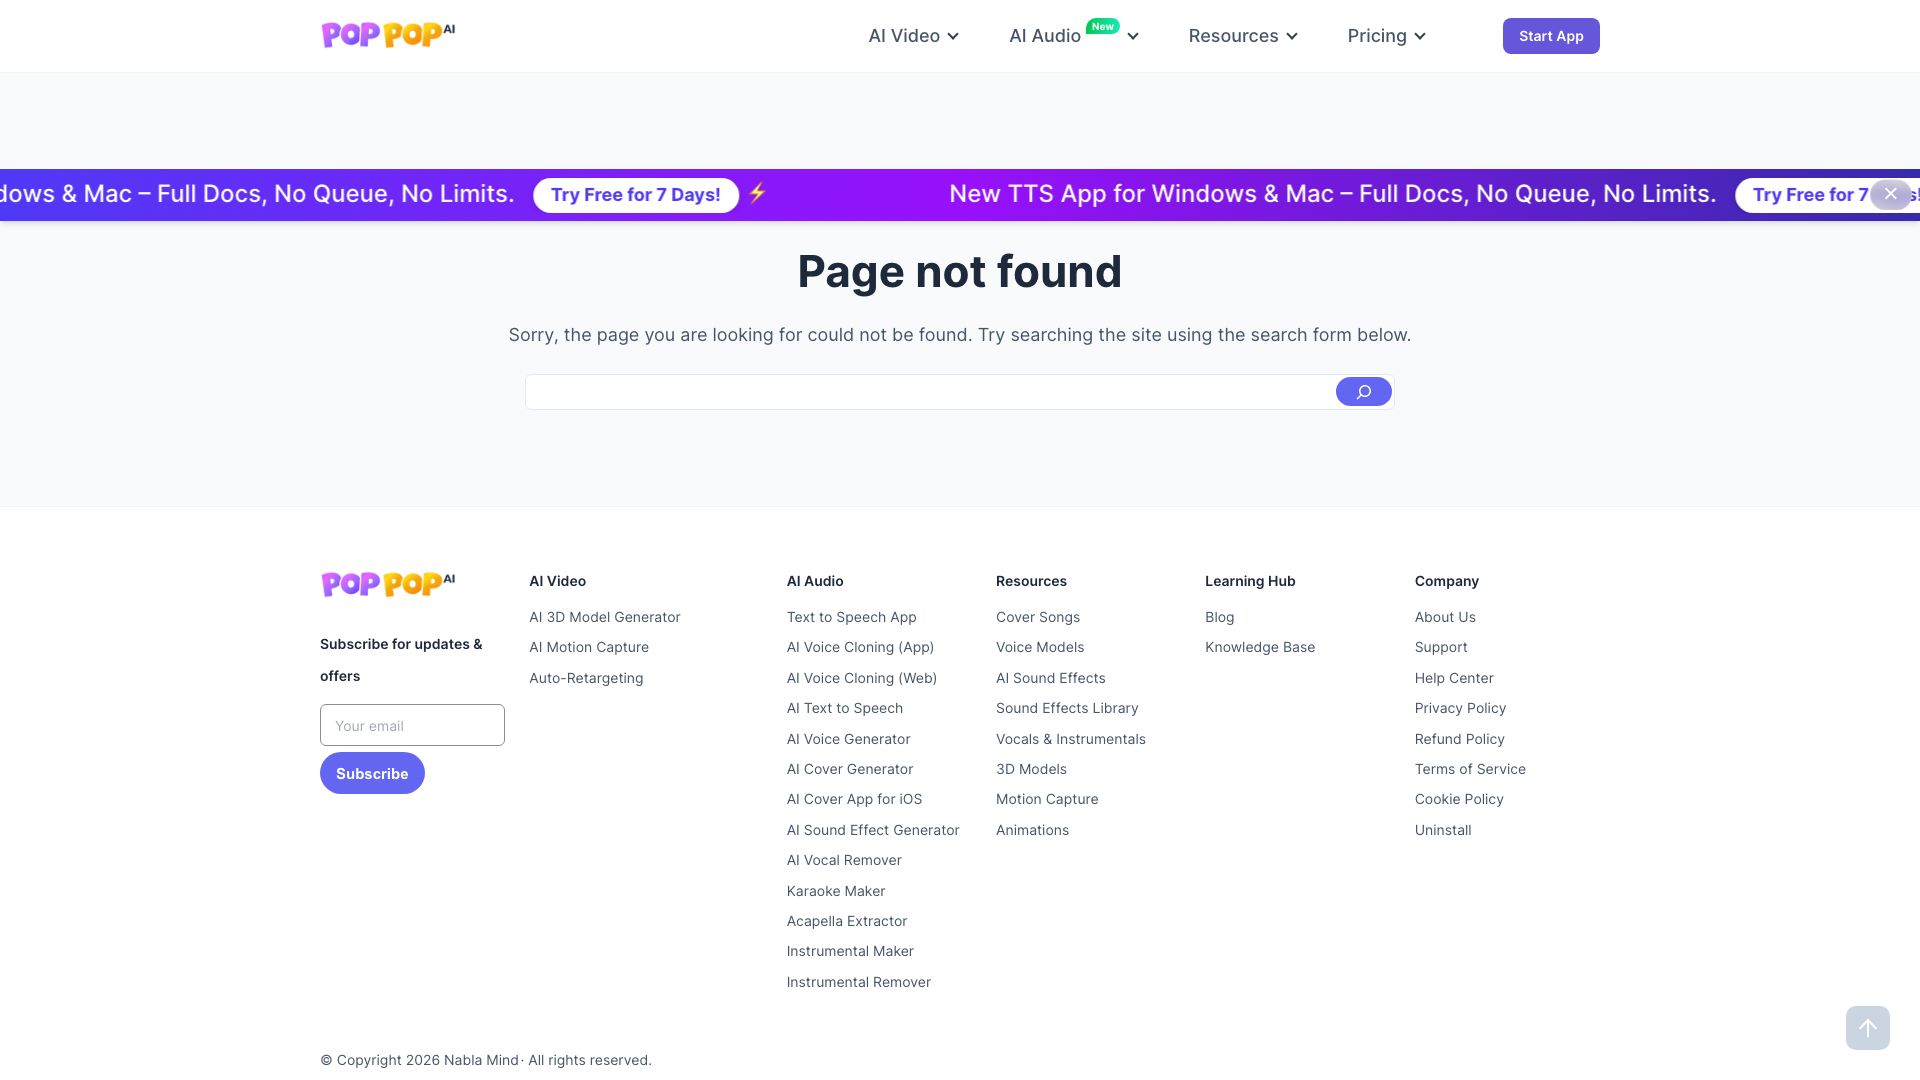1920x1080 pixels.
Task: Focus the Your email input field
Action: [412, 725]
